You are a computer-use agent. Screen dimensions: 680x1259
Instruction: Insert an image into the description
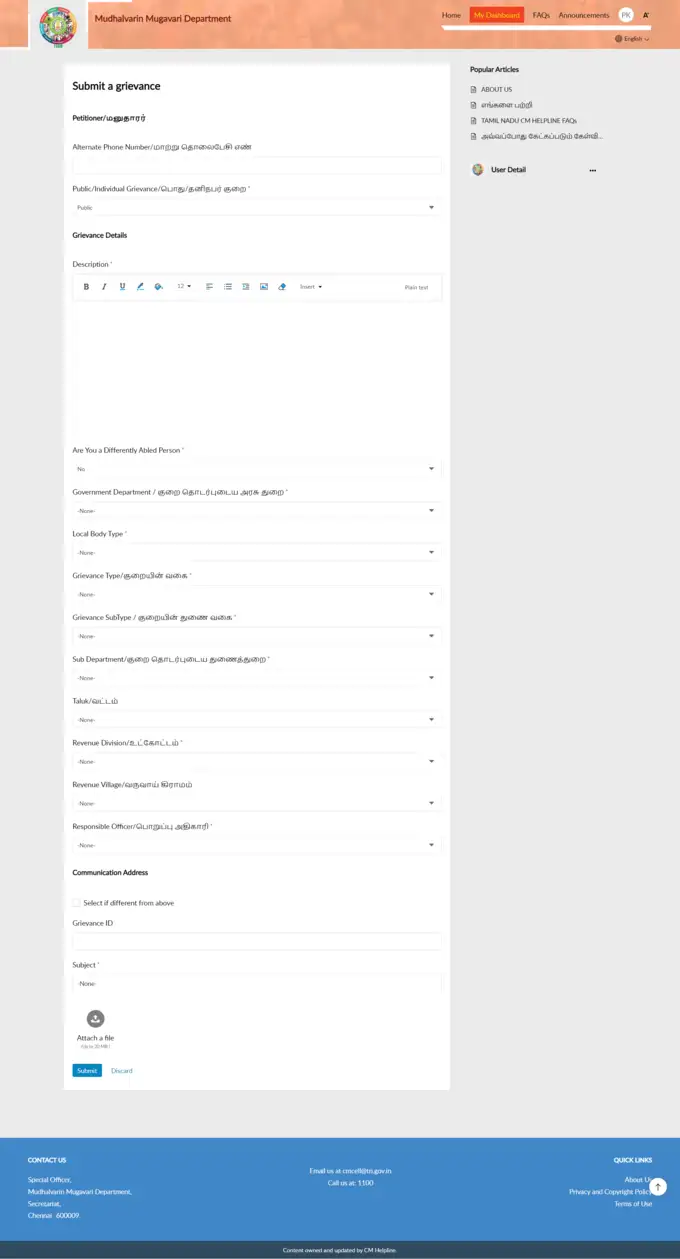pos(264,287)
